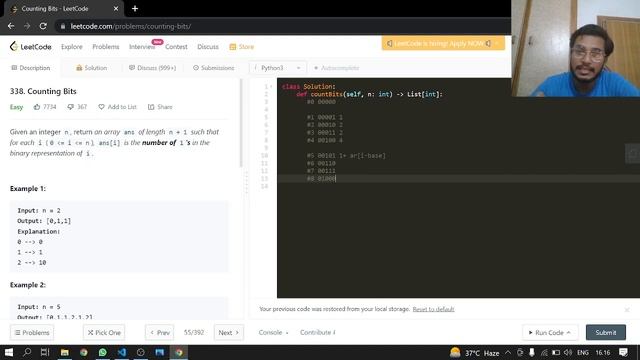
Task: Open the Problems navbar item
Action: [106, 47]
